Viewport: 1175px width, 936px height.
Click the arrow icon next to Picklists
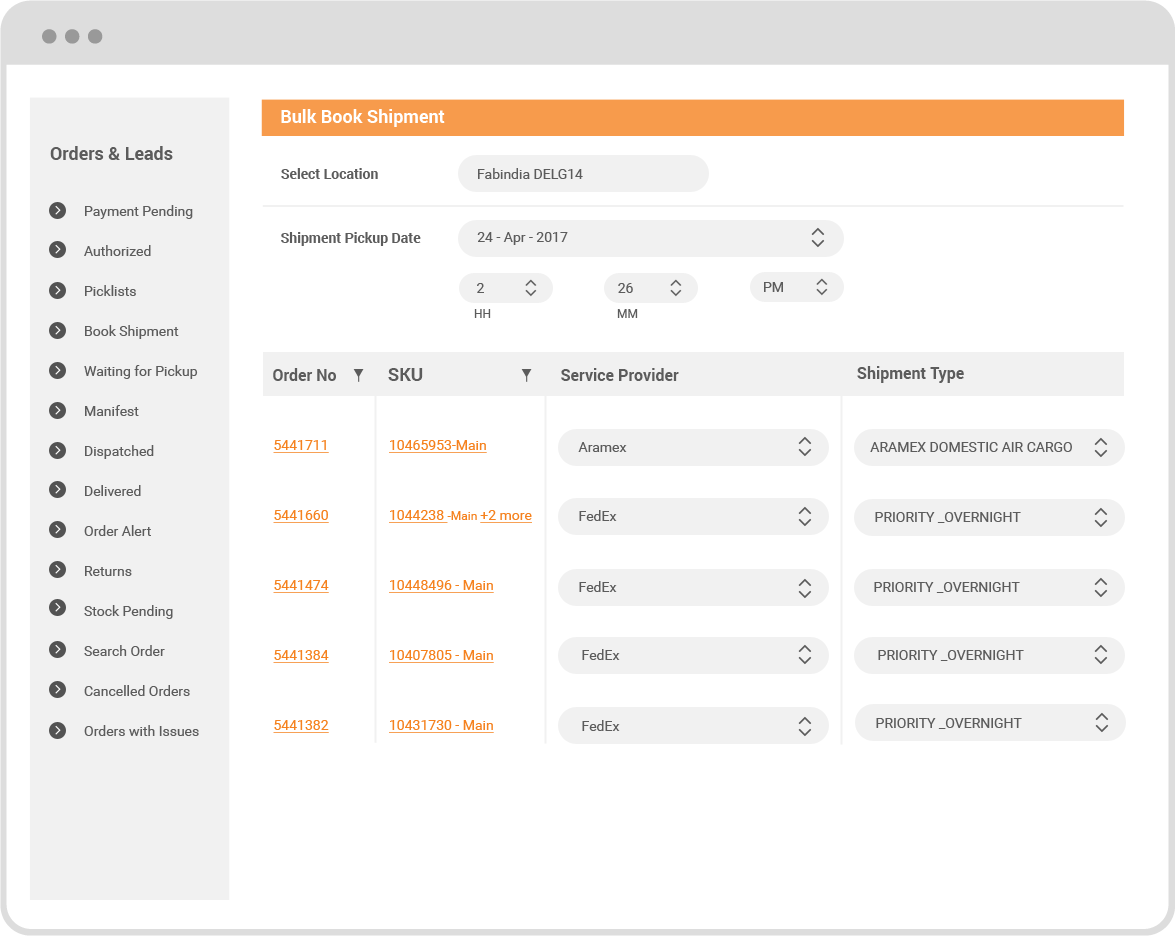58,291
